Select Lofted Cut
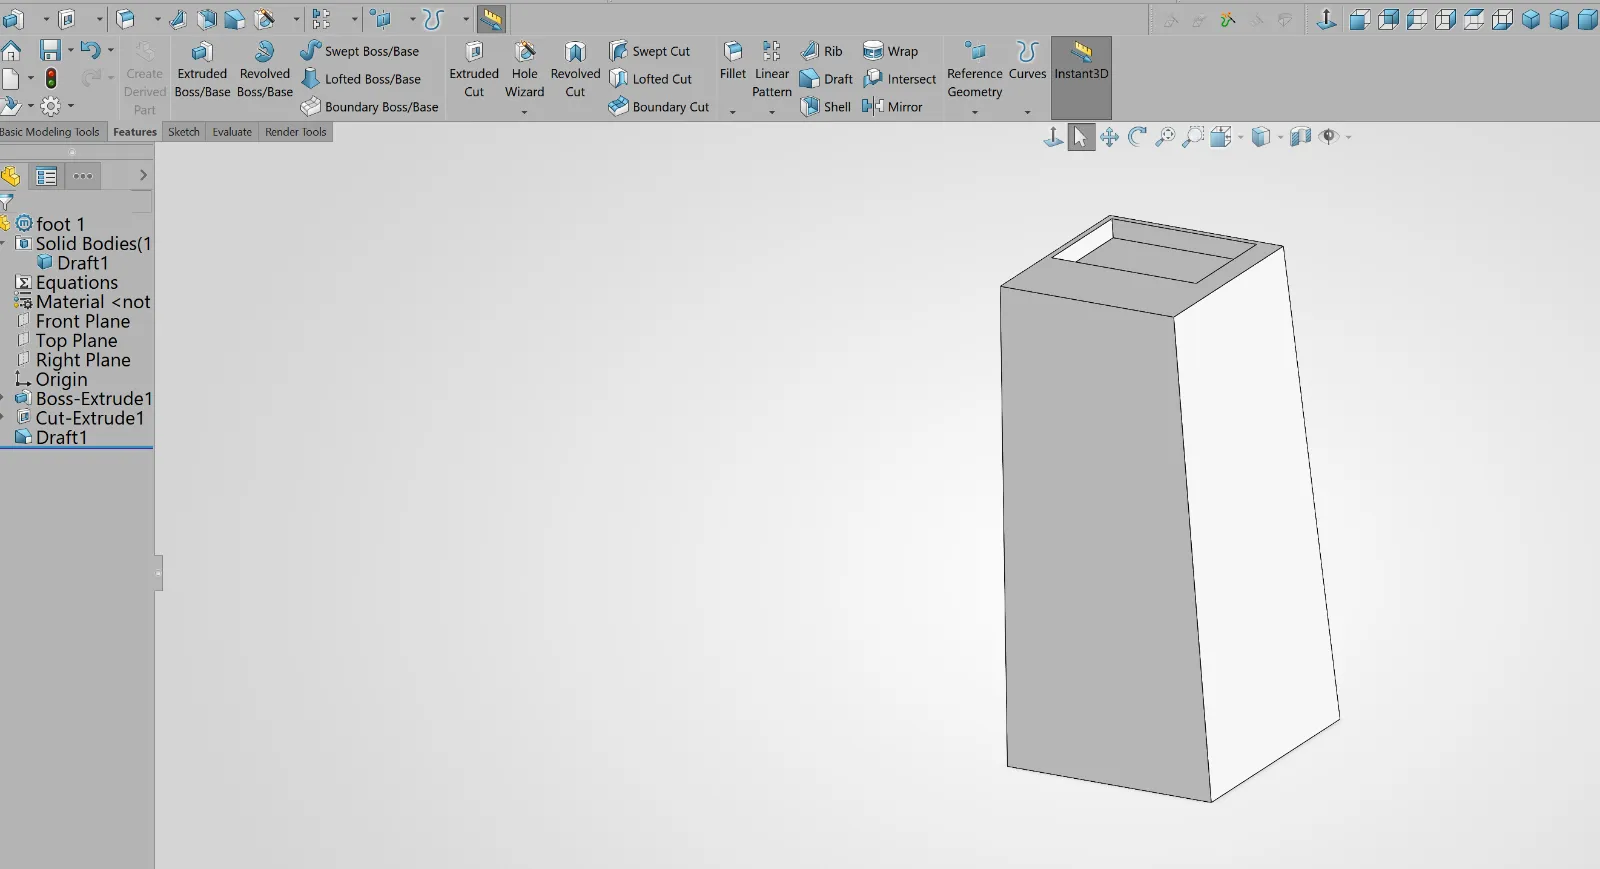 point(651,79)
